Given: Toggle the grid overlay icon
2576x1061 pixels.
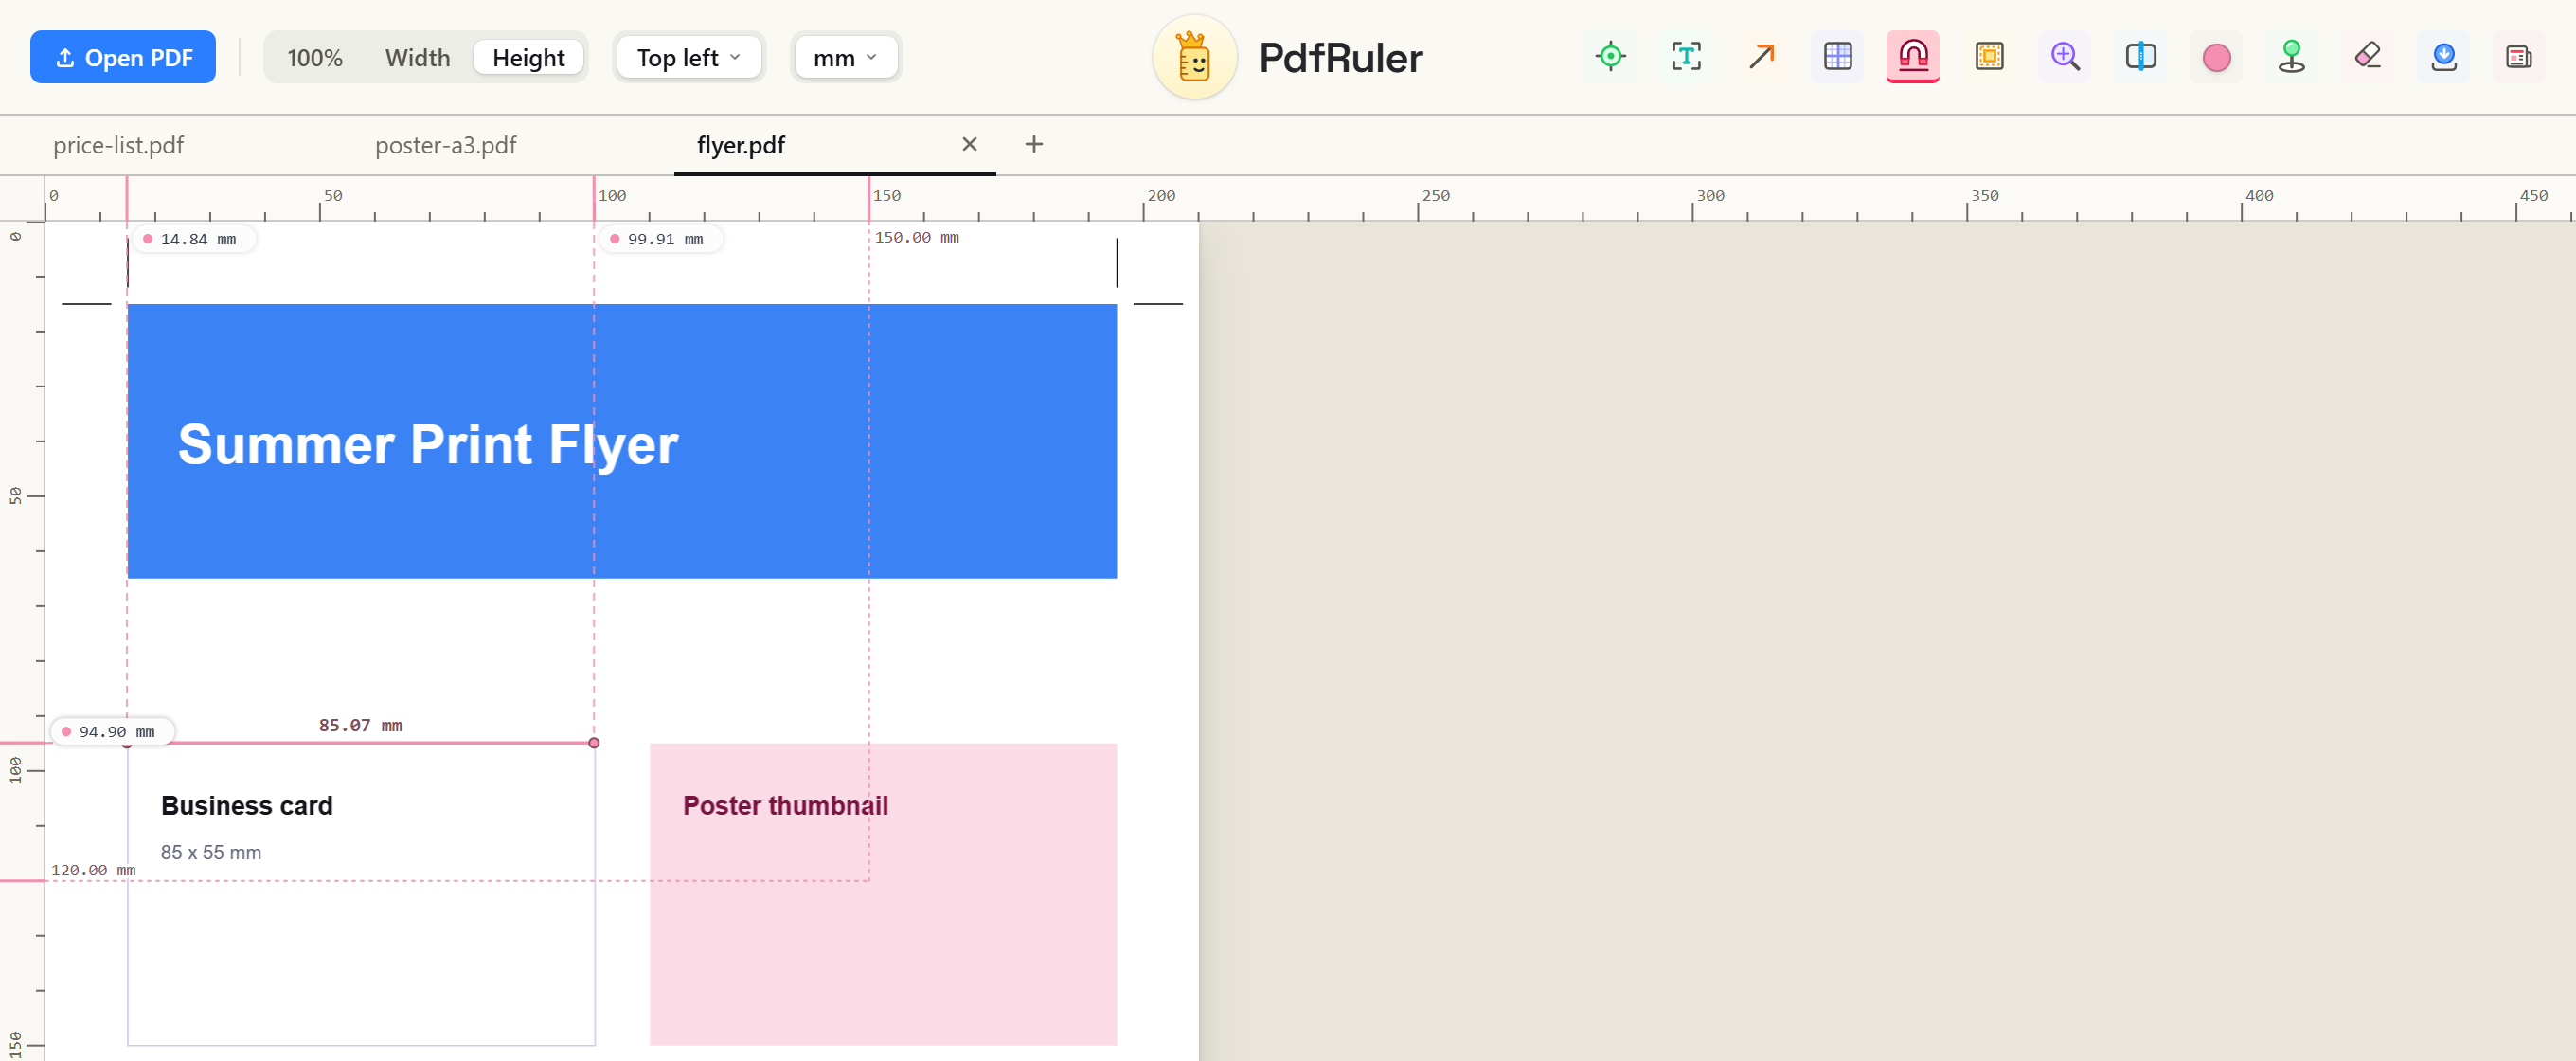Looking at the screenshot, I should (1837, 57).
